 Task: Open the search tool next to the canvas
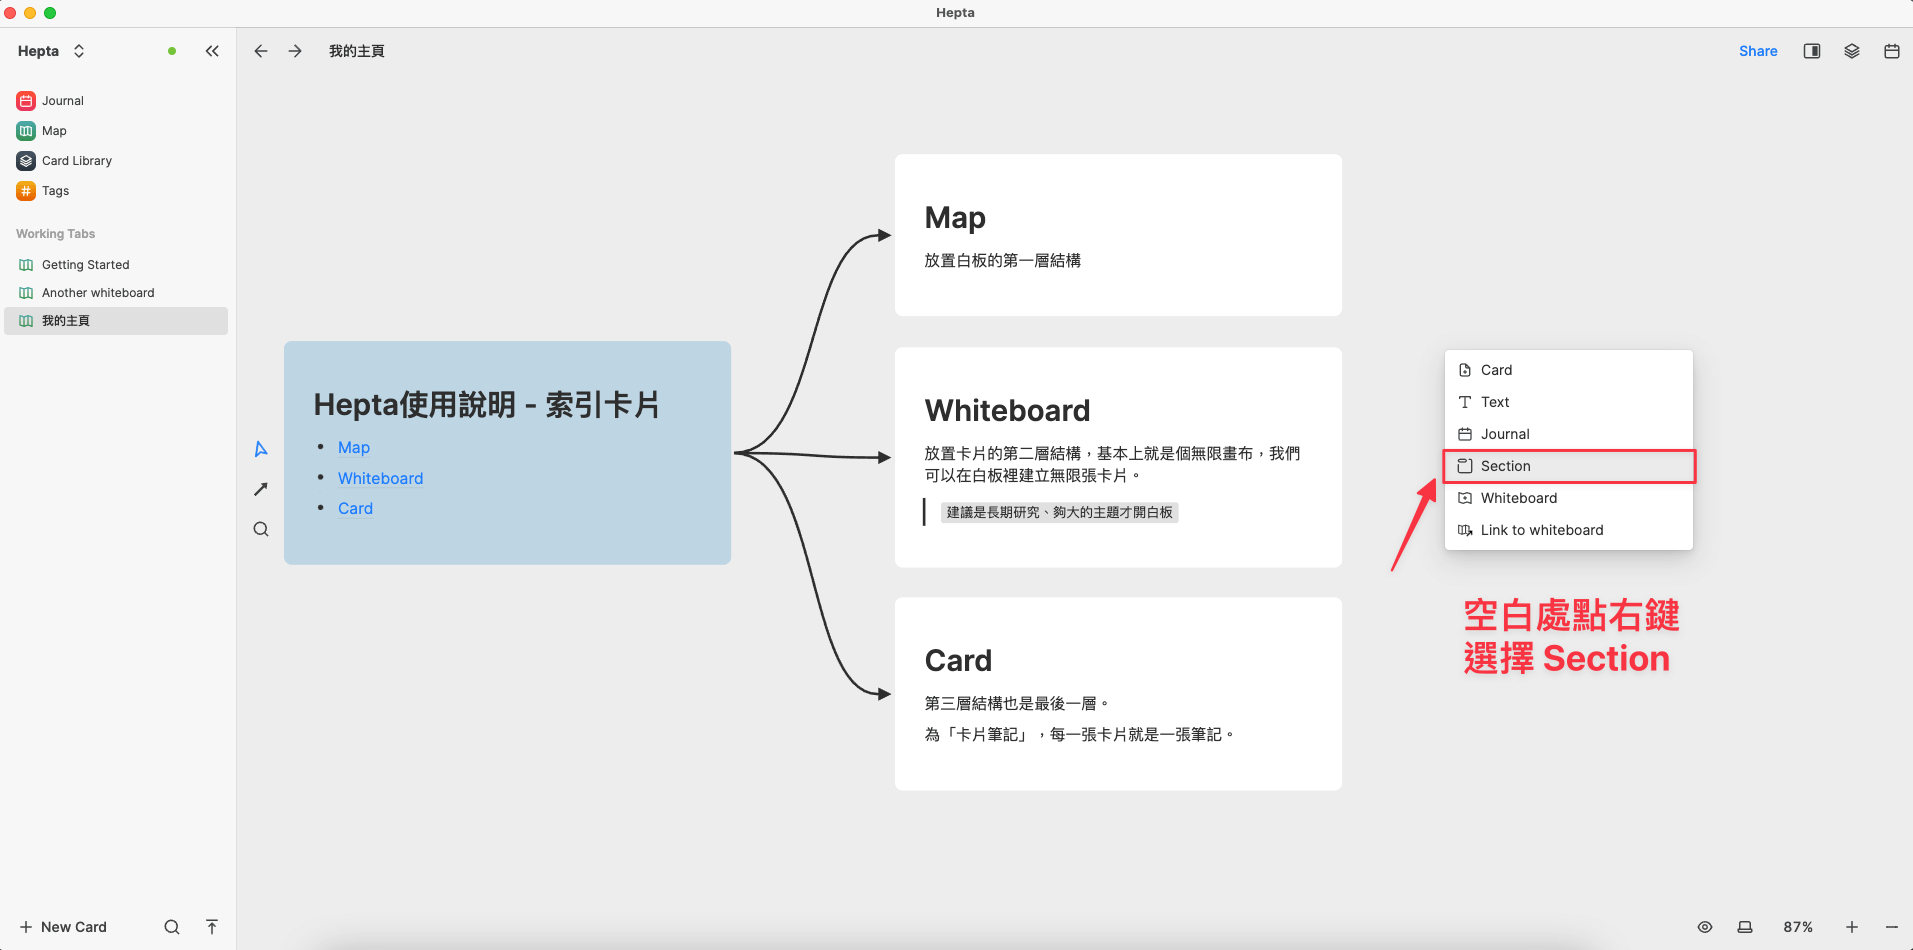coord(260,529)
